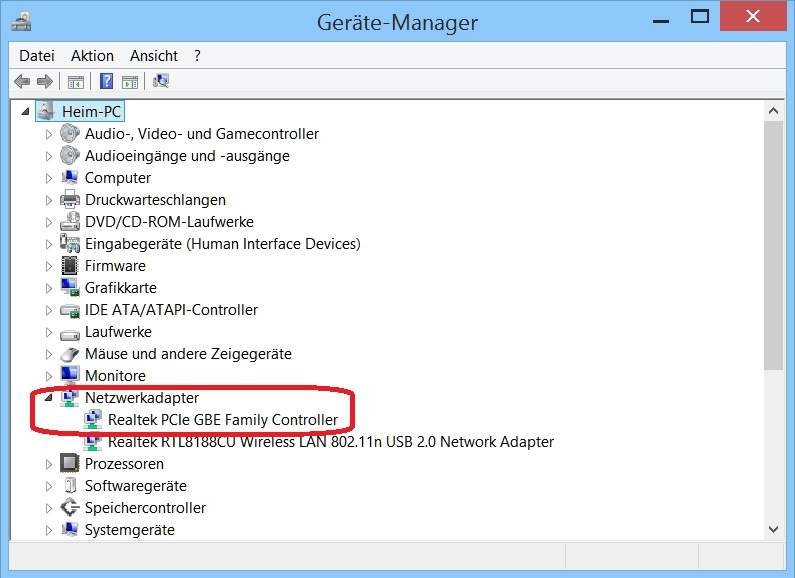Select the Speichercontroller label
Screen dimensions: 795x578
point(146,508)
